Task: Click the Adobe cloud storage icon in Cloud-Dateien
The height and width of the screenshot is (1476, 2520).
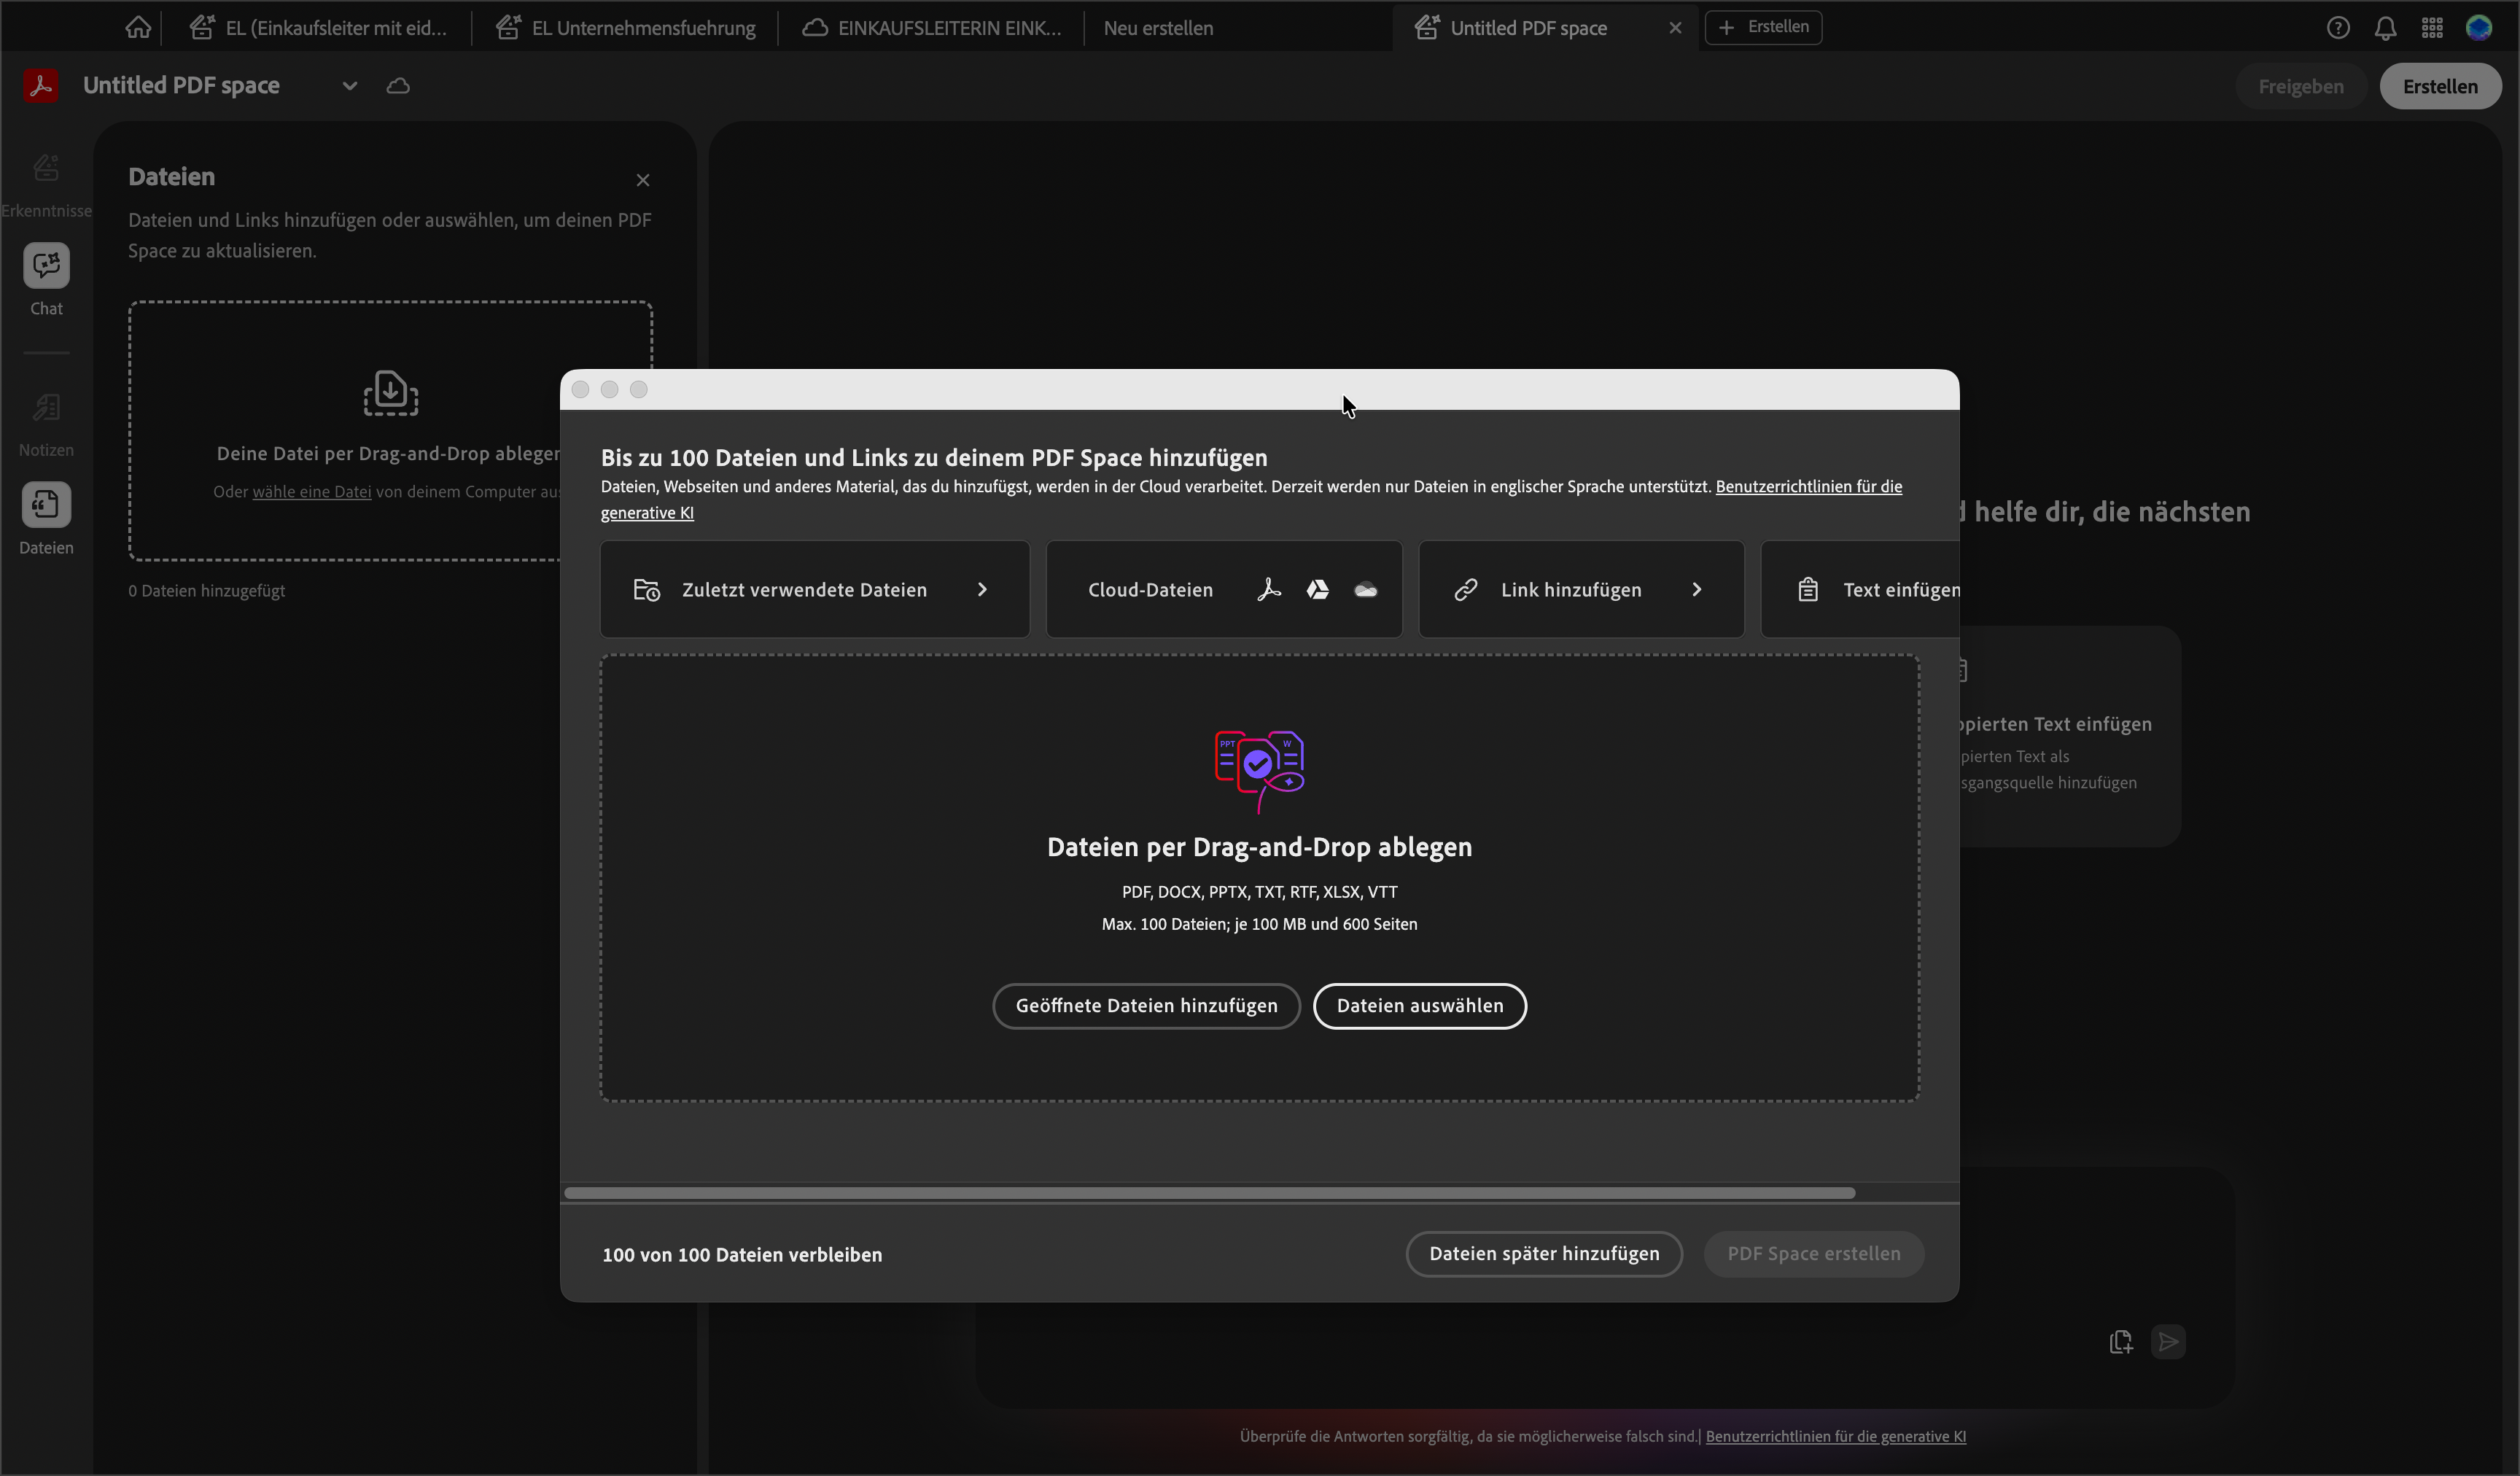Action: point(1269,590)
